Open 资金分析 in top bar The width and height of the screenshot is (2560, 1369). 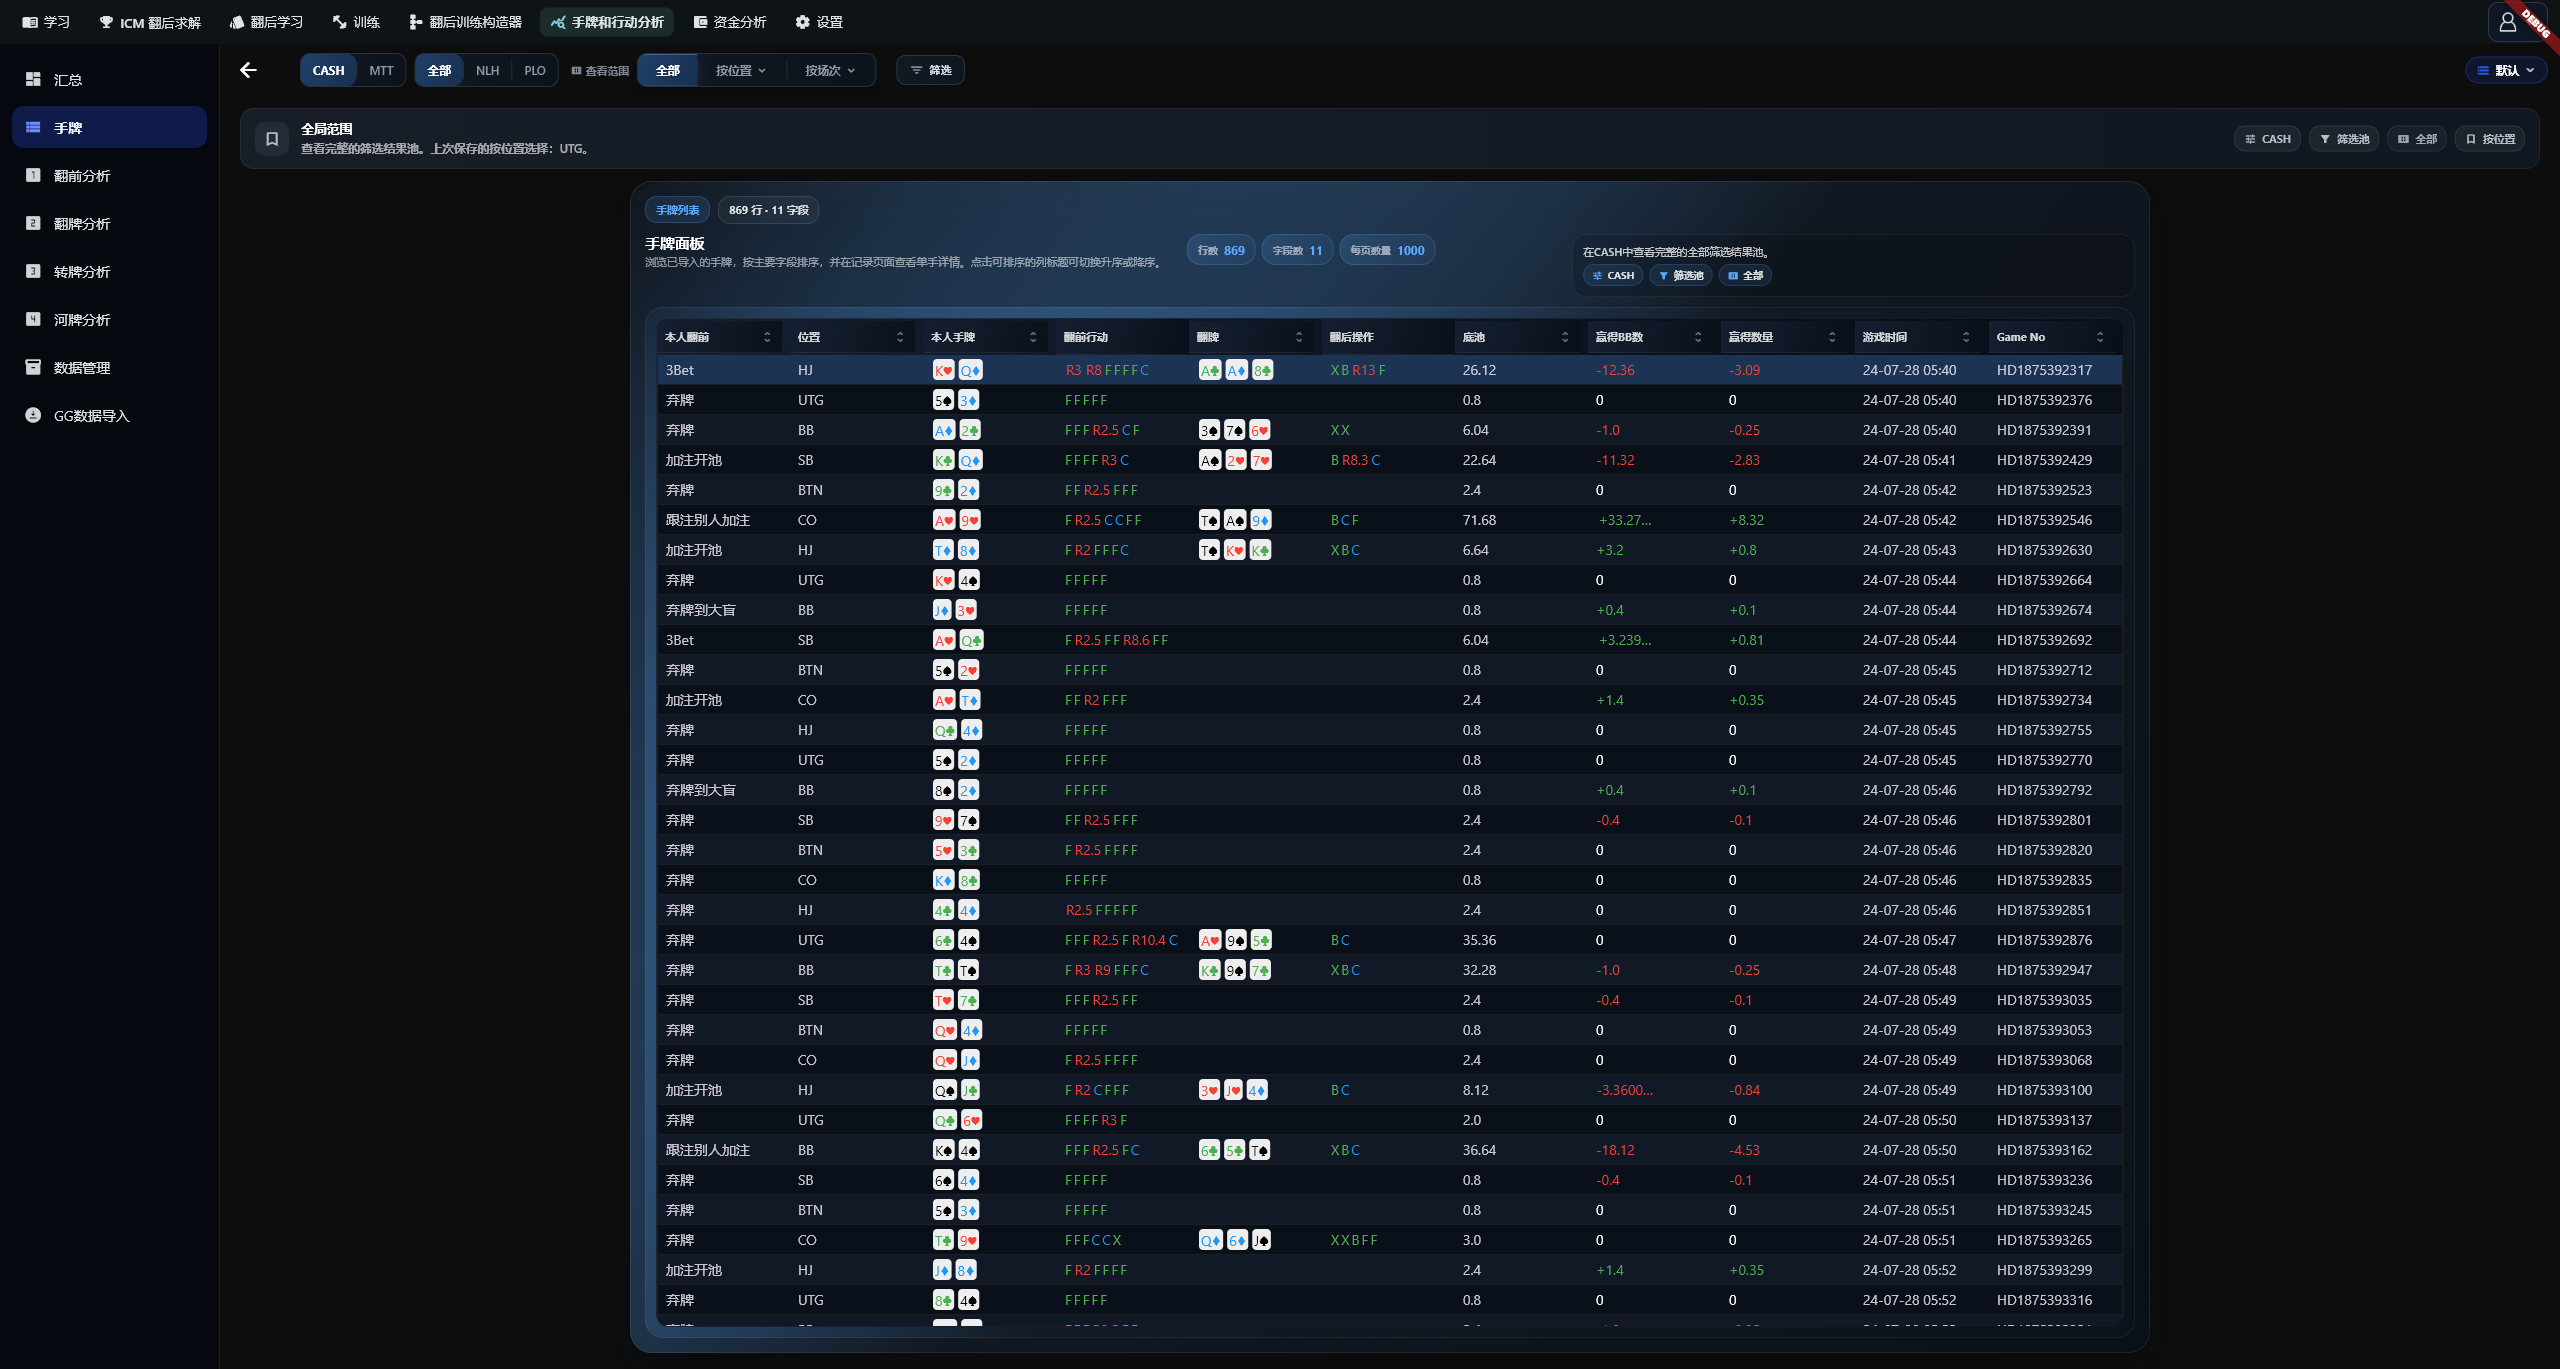click(x=730, y=22)
